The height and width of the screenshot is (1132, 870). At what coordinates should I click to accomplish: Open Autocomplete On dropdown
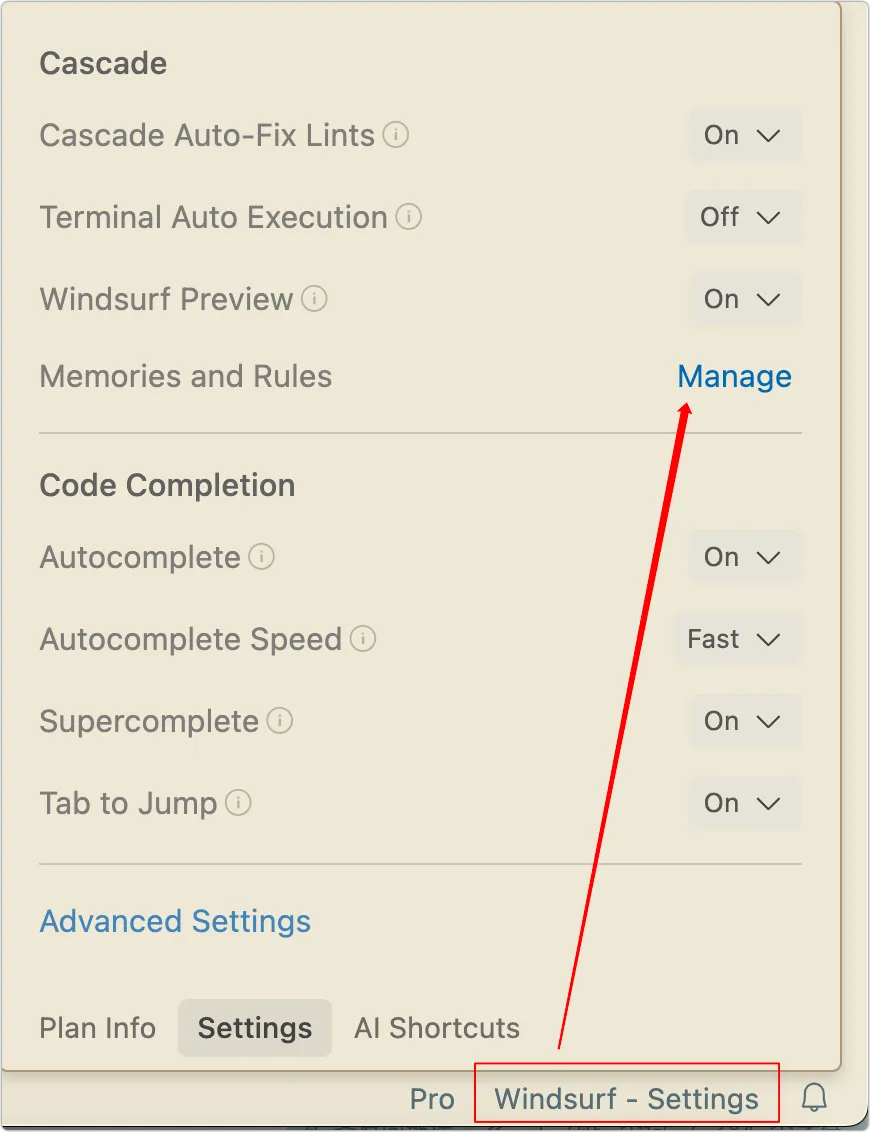click(x=744, y=557)
